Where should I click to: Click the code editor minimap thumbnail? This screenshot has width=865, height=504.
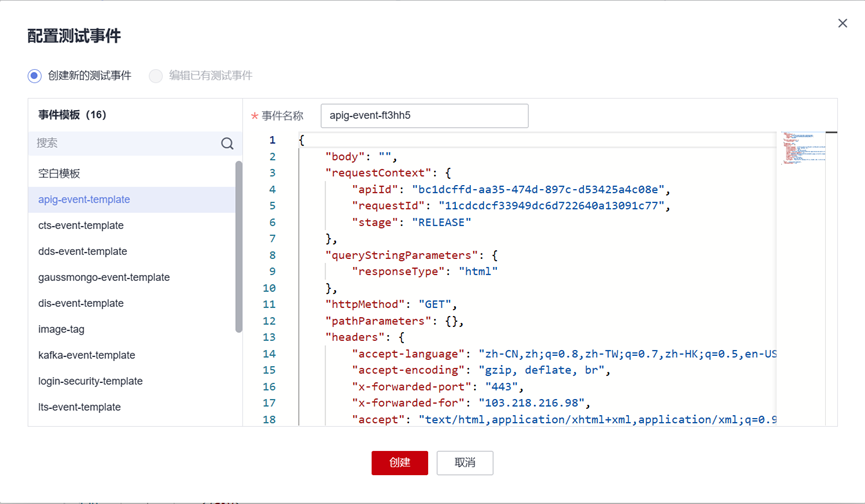[804, 148]
